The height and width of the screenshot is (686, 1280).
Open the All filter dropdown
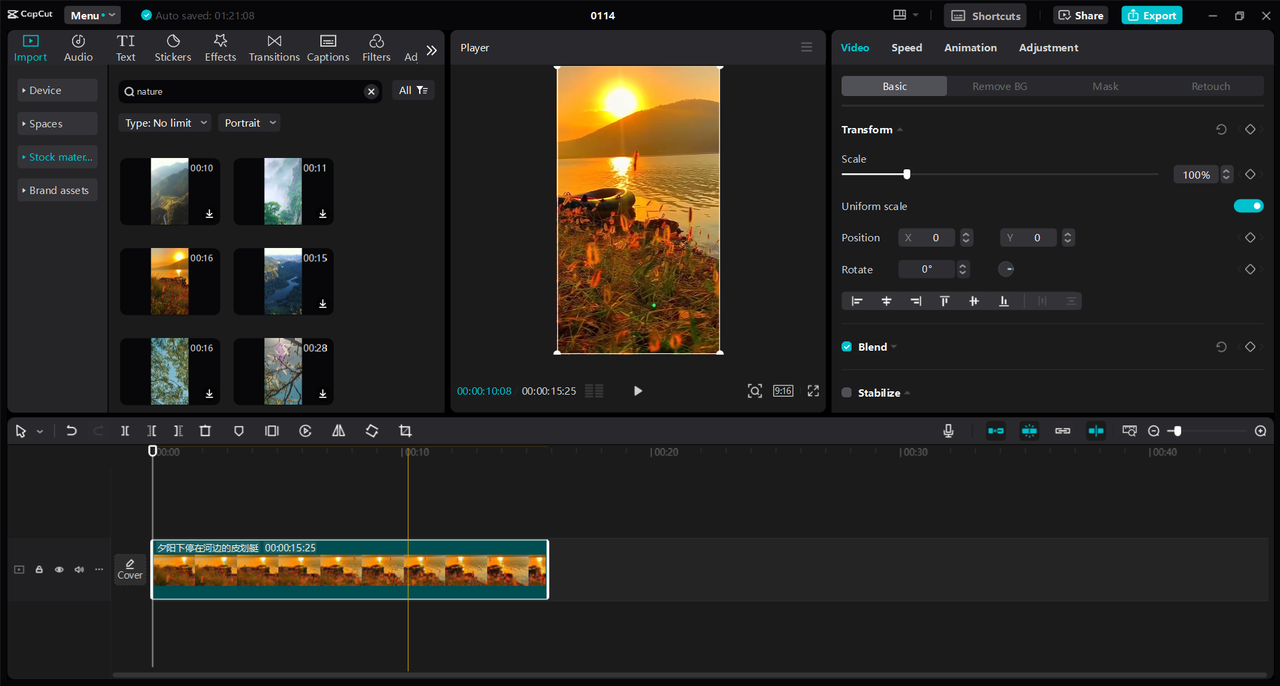413,91
